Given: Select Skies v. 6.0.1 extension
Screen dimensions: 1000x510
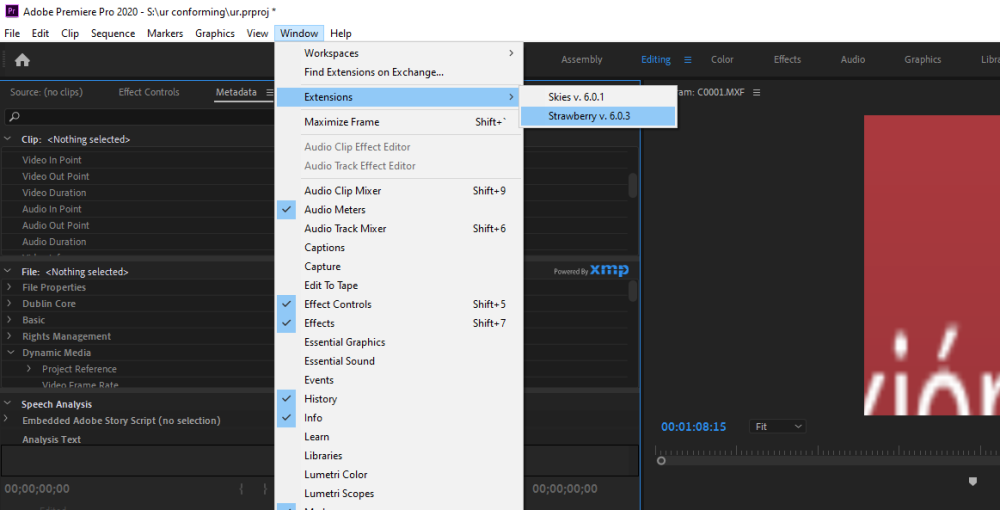Looking at the screenshot, I should tap(598, 97).
